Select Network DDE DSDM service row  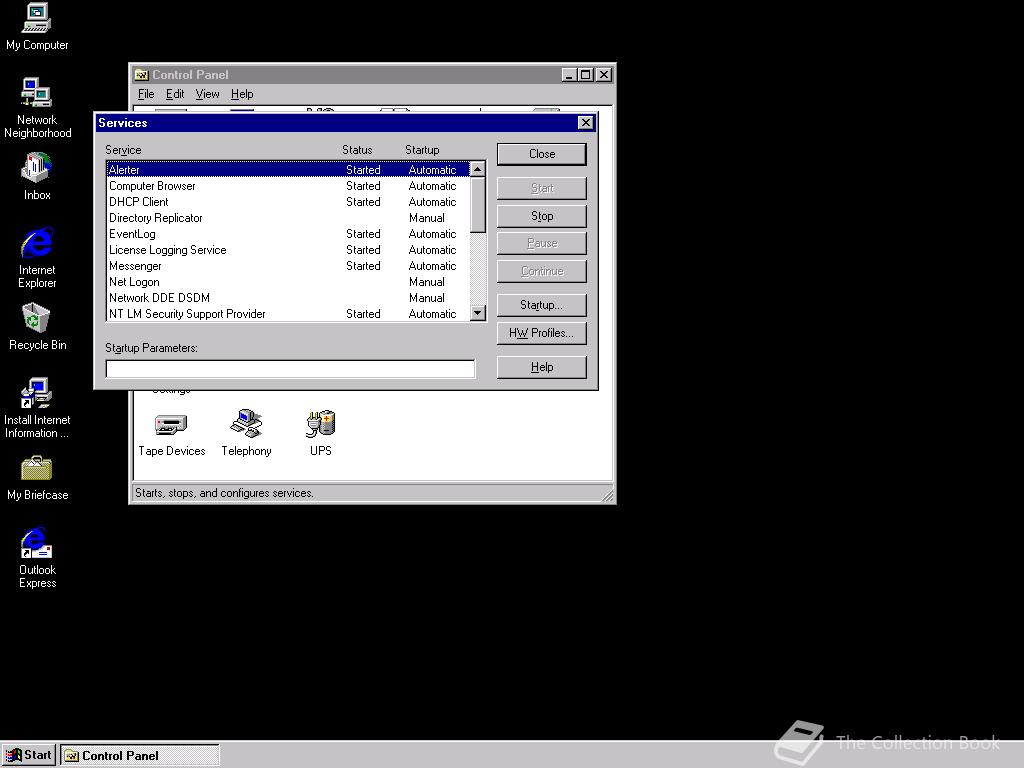(287, 298)
